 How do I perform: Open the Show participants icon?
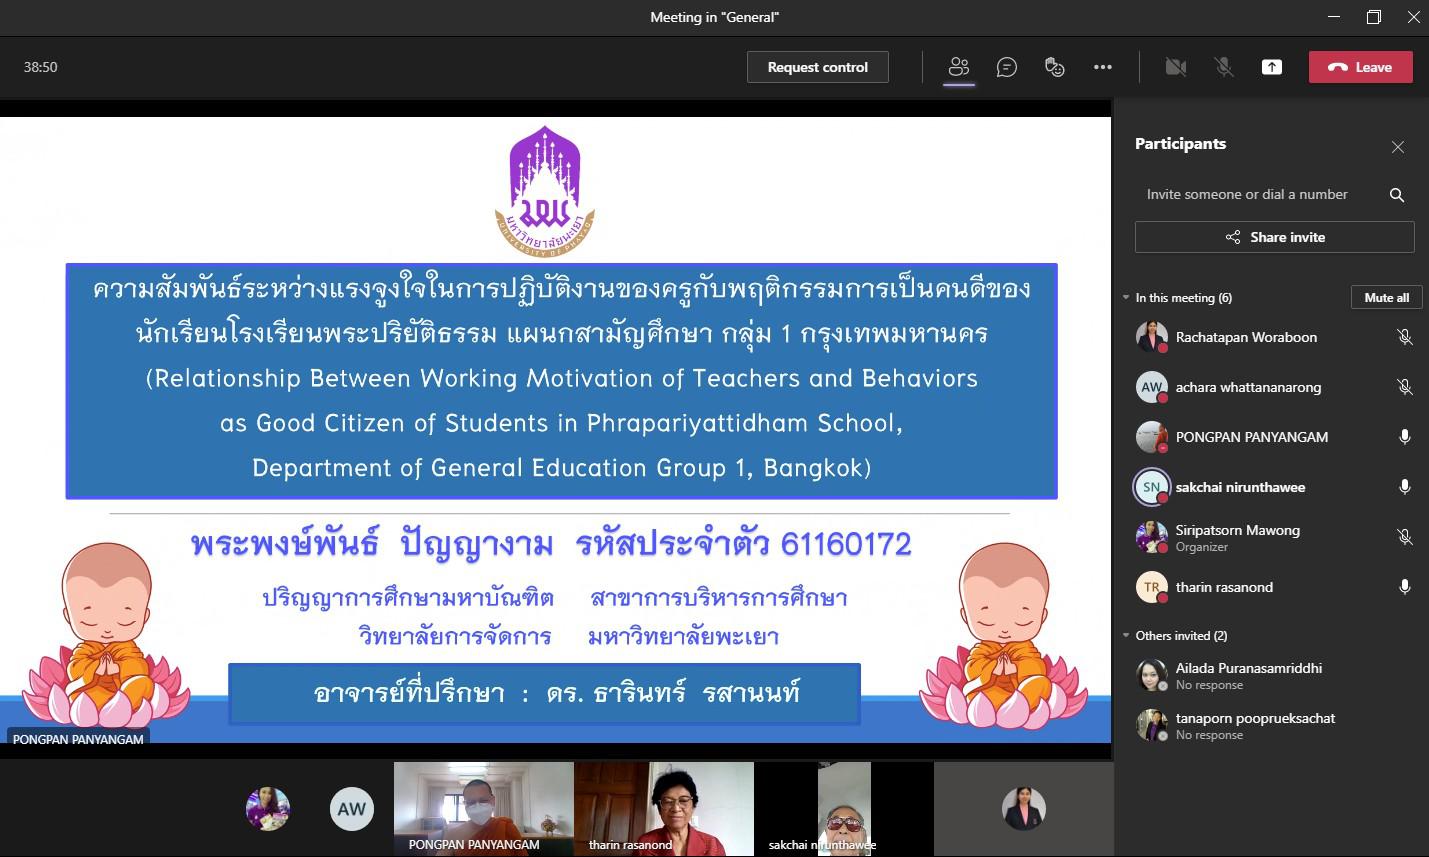958,67
